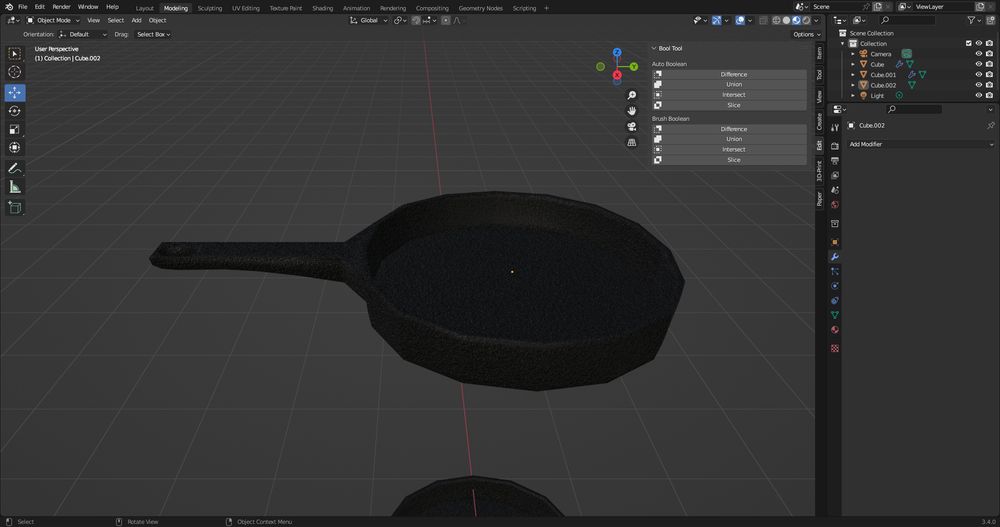The image size is (1000, 527).
Task: Click the Z axis on navigation gizmo
Action: [x=617, y=52]
